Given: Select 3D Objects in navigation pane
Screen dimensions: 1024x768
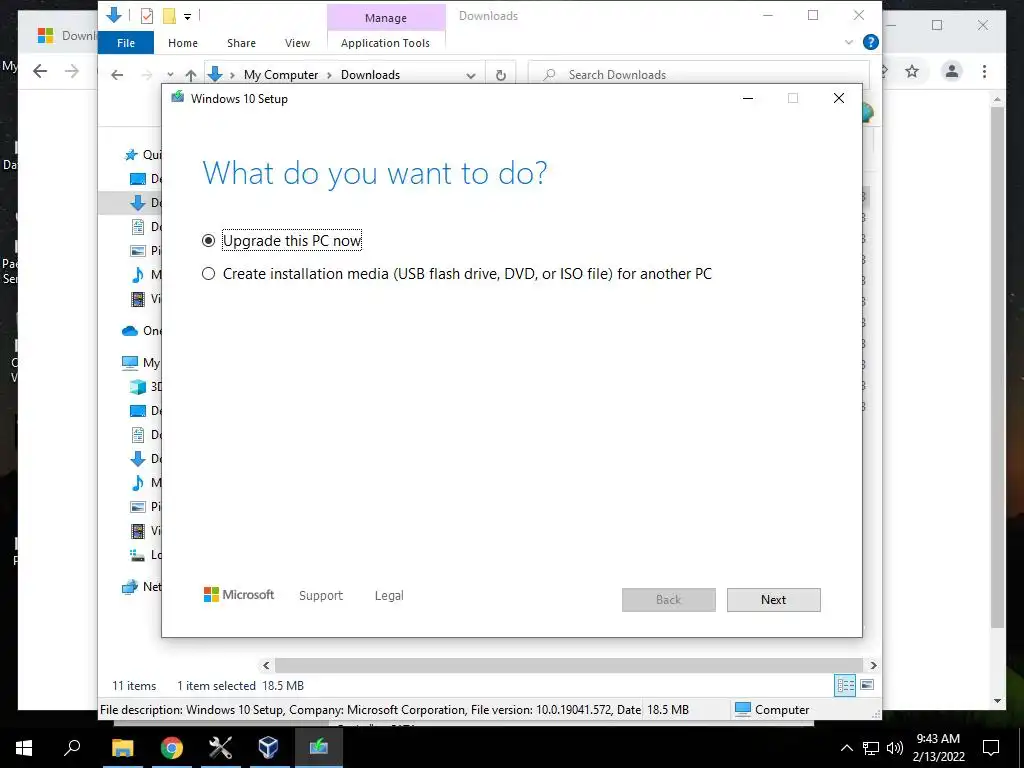Looking at the screenshot, I should point(137,387).
